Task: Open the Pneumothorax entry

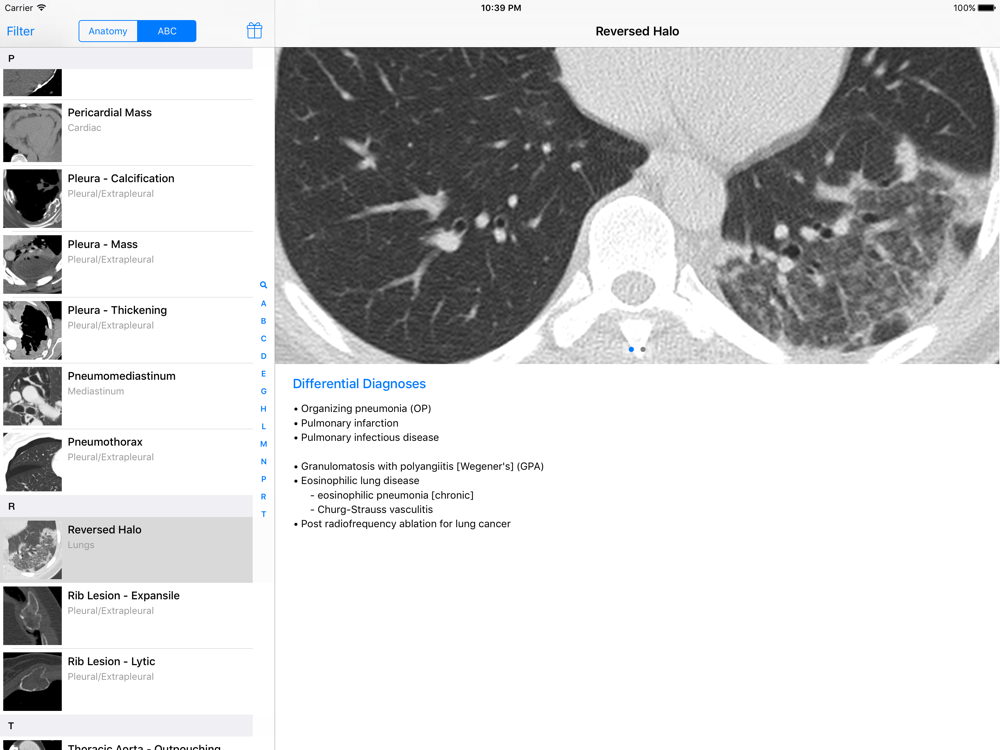Action: (x=126, y=462)
